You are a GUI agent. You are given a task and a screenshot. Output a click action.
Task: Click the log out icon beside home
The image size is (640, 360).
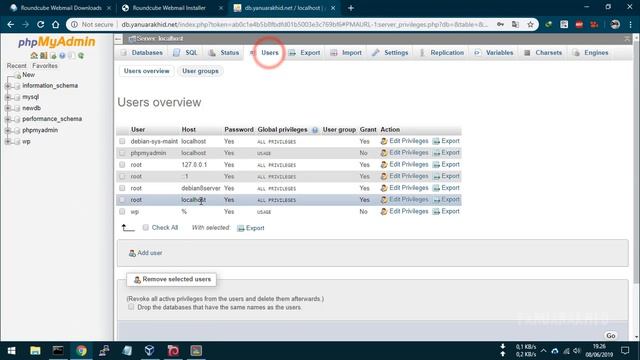43,56
